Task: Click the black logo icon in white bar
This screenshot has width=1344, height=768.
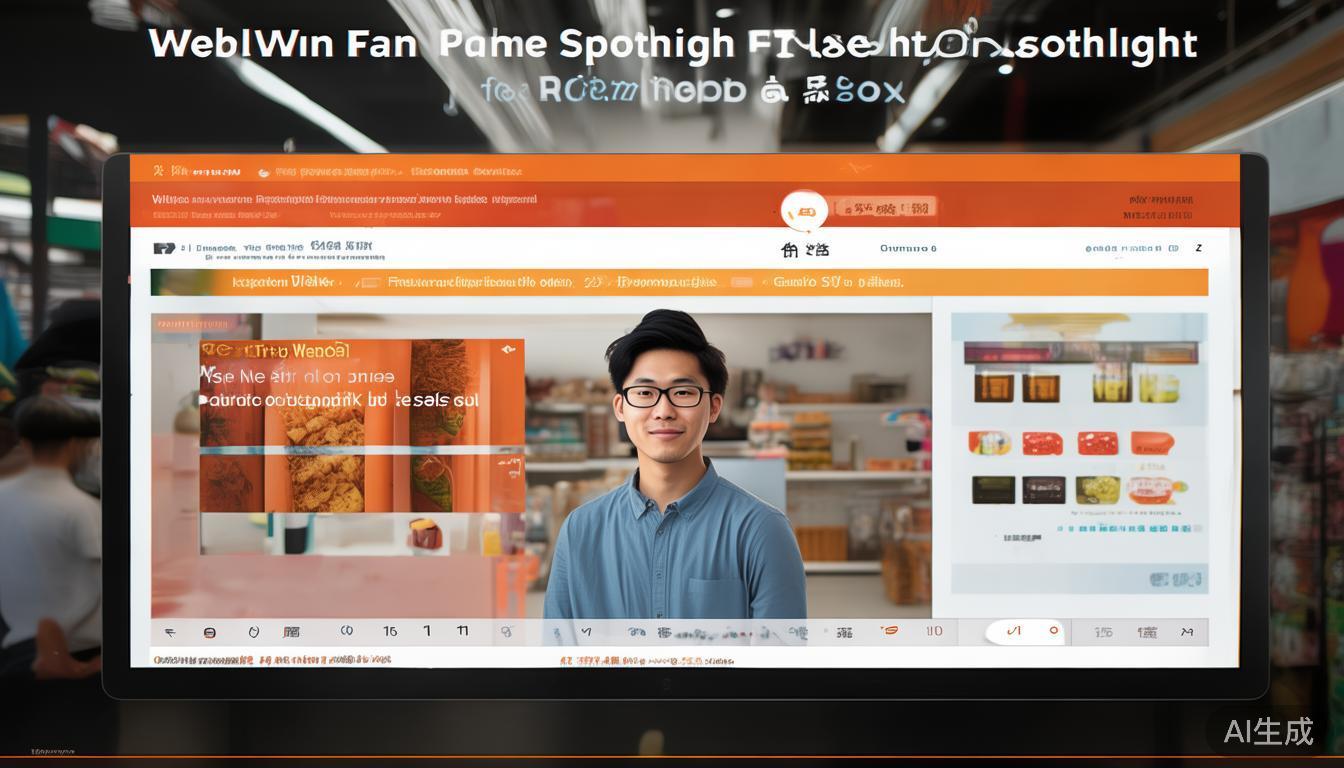Action: coord(165,248)
